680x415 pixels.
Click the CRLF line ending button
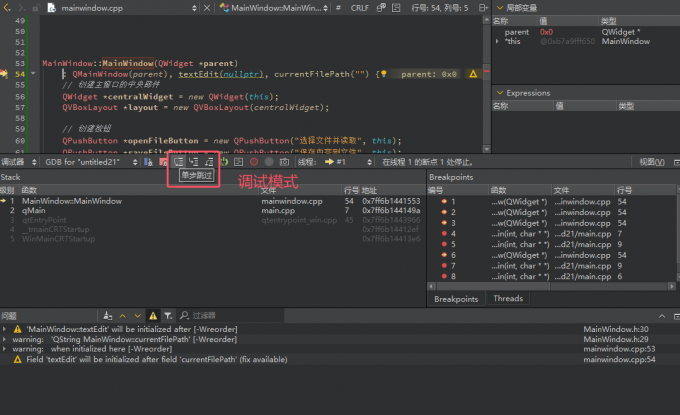coord(358,7)
